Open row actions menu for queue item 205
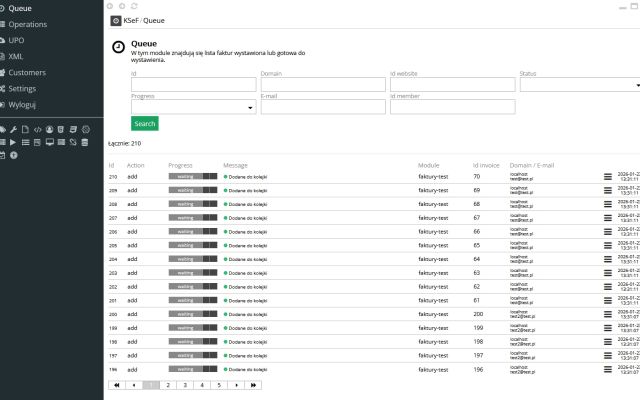 click(606, 245)
